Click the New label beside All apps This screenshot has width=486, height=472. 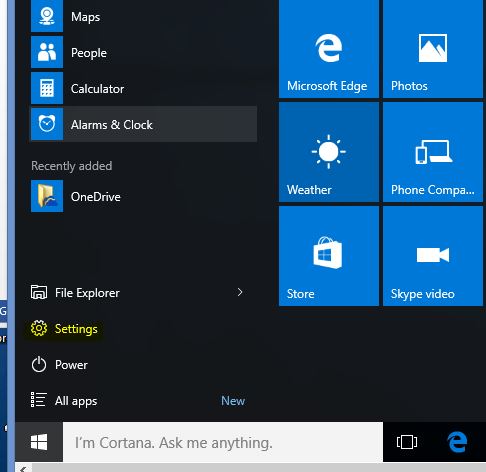pos(233,401)
